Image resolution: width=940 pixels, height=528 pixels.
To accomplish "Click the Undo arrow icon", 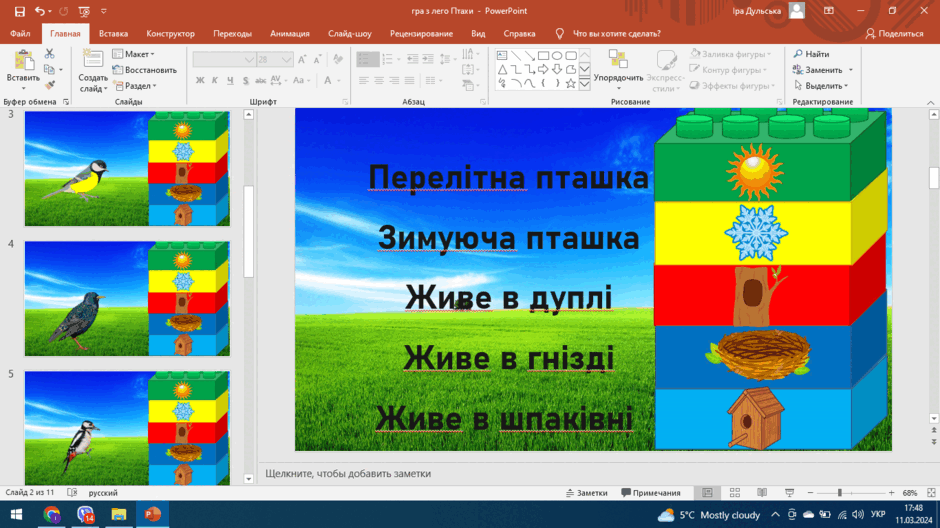I will pyautogui.click(x=40, y=11).
